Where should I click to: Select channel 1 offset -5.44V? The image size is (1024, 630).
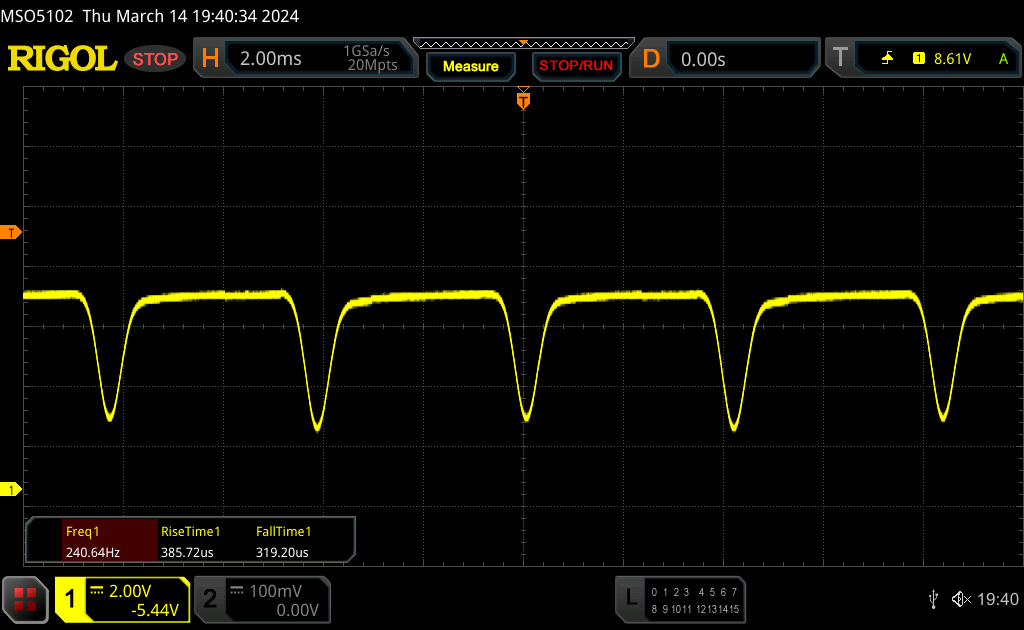155,610
